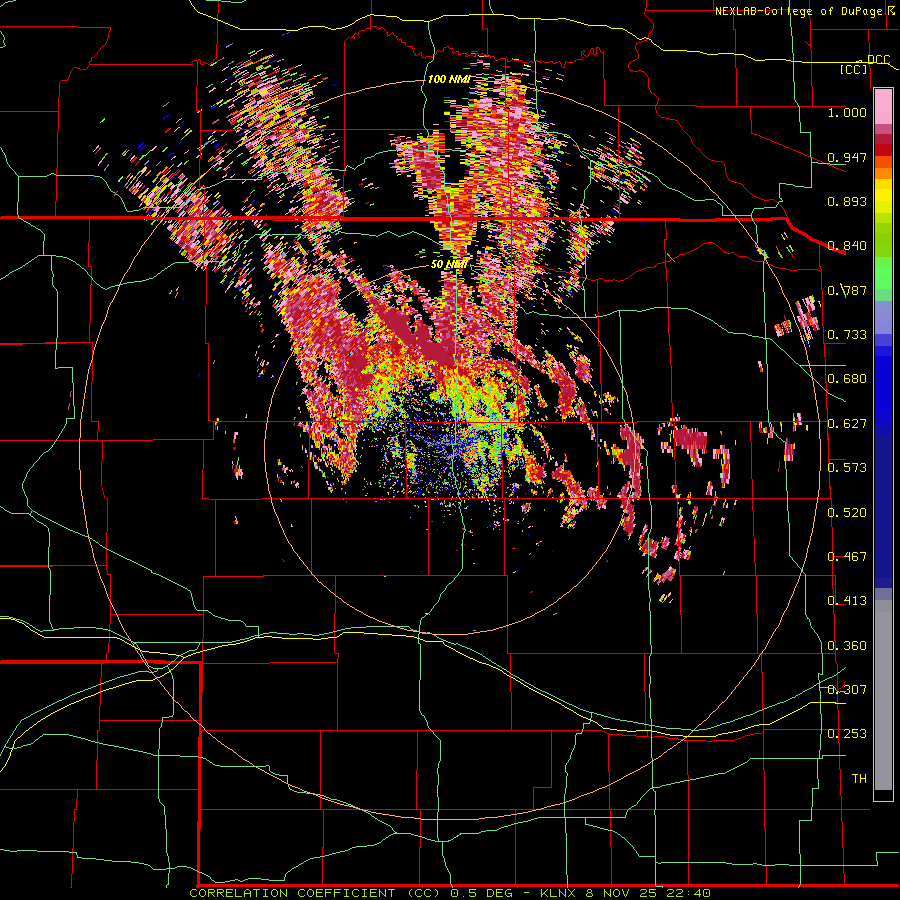Click the 0.947 color scale label
900x900 pixels.
[x=847, y=157]
